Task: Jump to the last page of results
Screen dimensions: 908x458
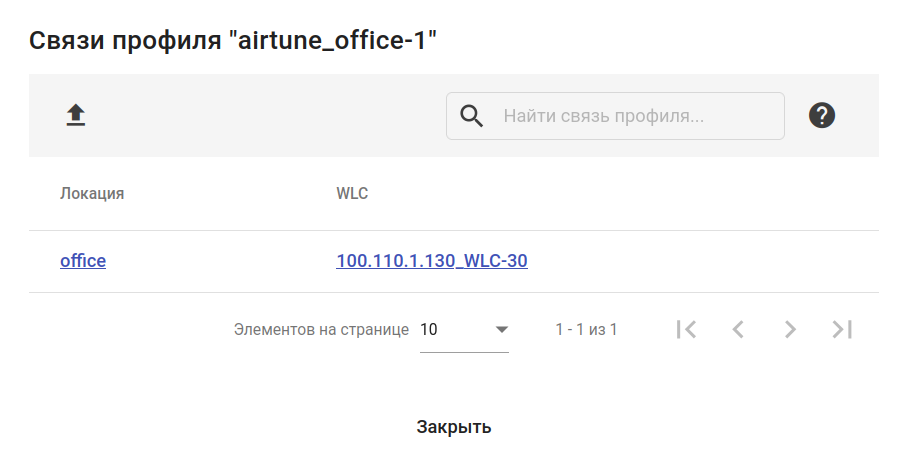Action: (842, 329)
